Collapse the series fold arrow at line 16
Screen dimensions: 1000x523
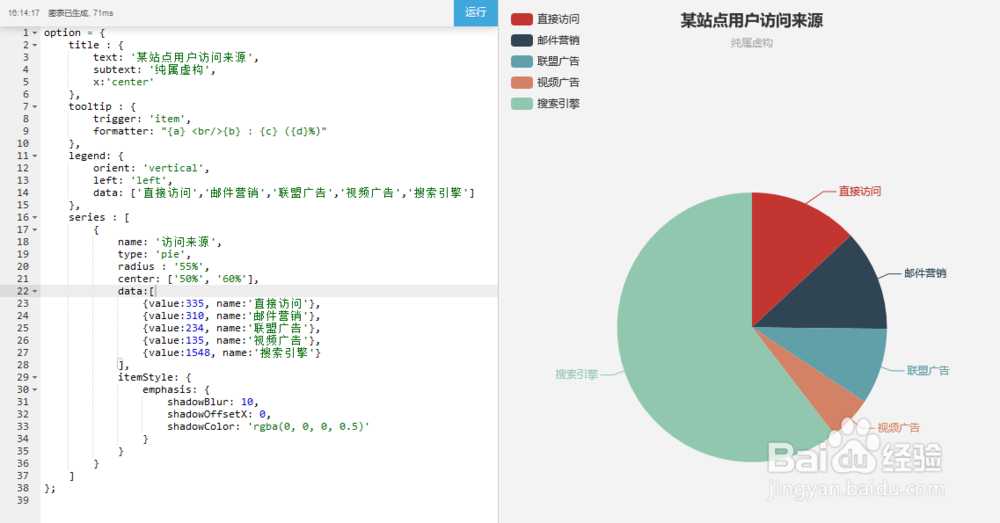tap(34, 217)
